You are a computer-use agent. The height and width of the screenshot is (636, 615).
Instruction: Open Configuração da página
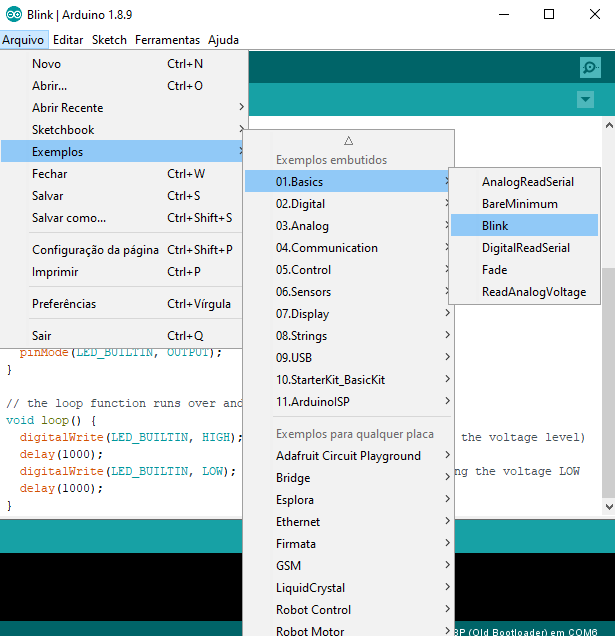(122, 249)
